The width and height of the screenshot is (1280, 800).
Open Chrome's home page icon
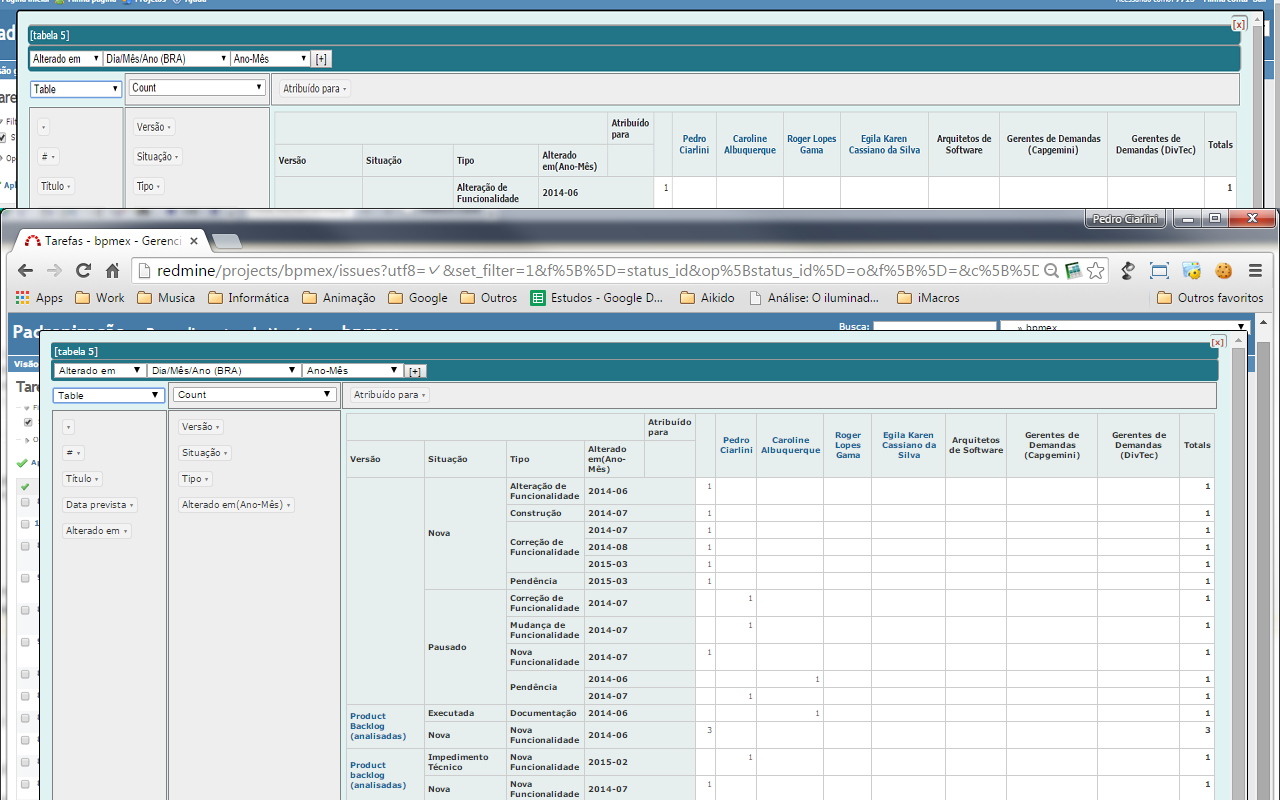(x=112, y=270)
